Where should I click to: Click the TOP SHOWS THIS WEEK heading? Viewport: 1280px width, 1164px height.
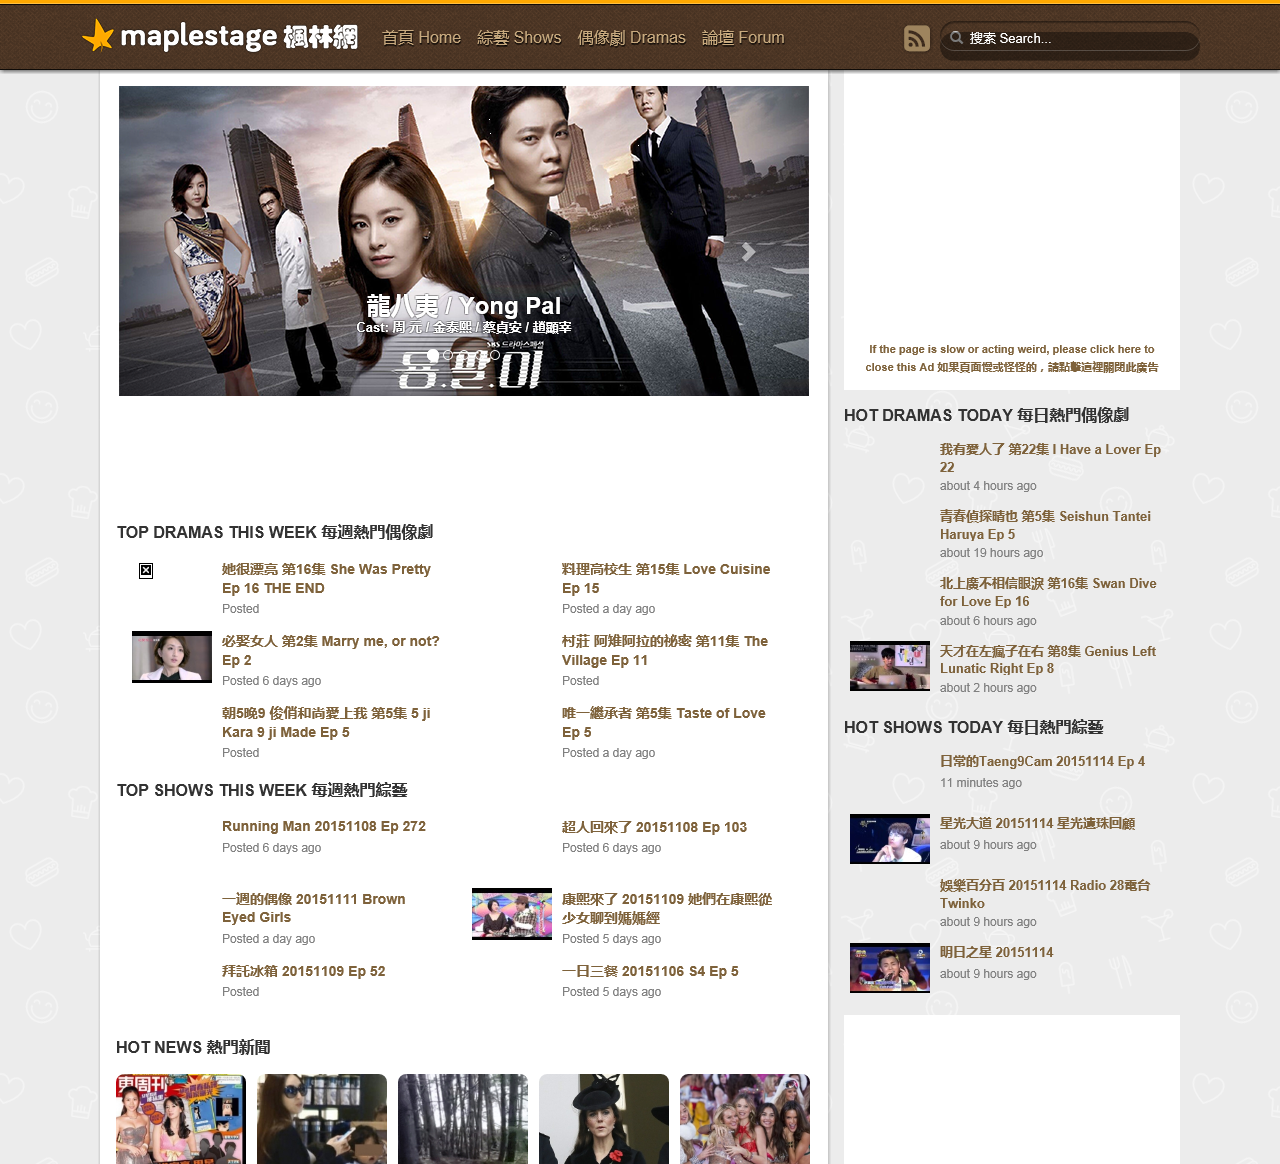(262, 790)
